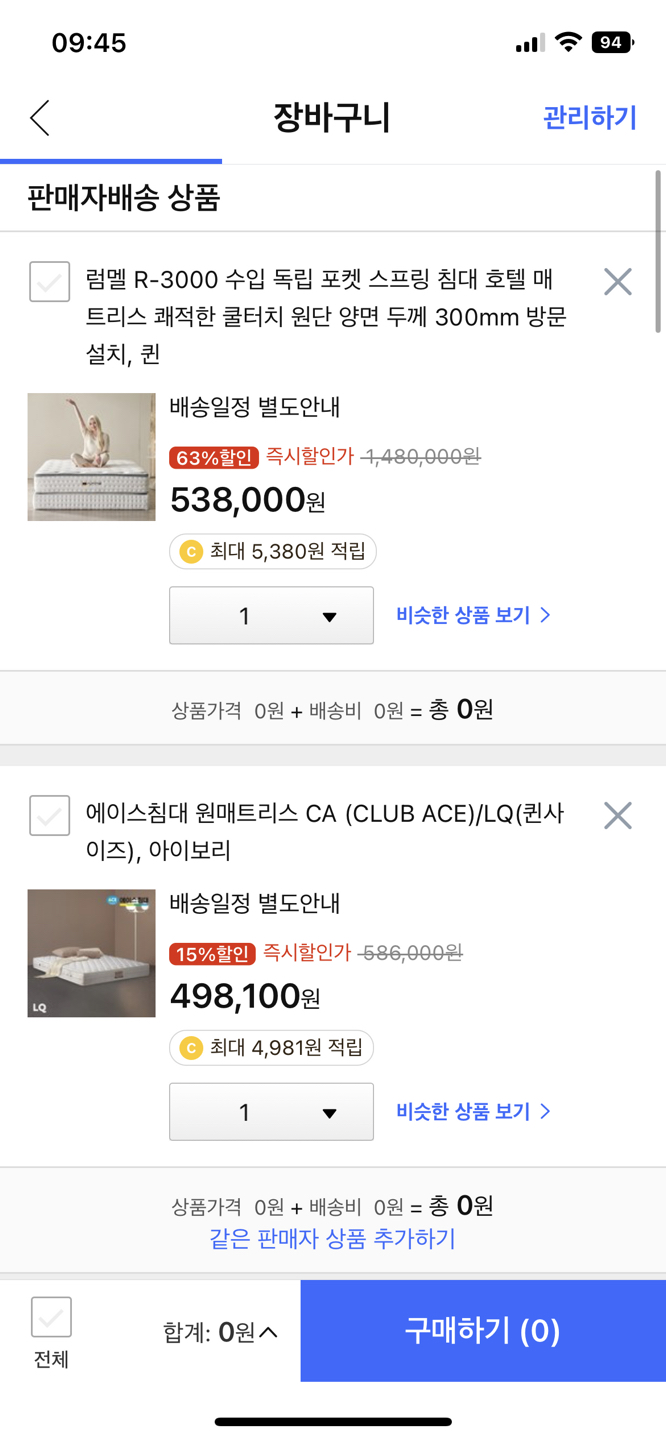Viewport: 666px width, 1440px height.
Task: Remove the 럼멜 R-3000 mattress item
Action: pyautogui.click(x=618, y=282)
